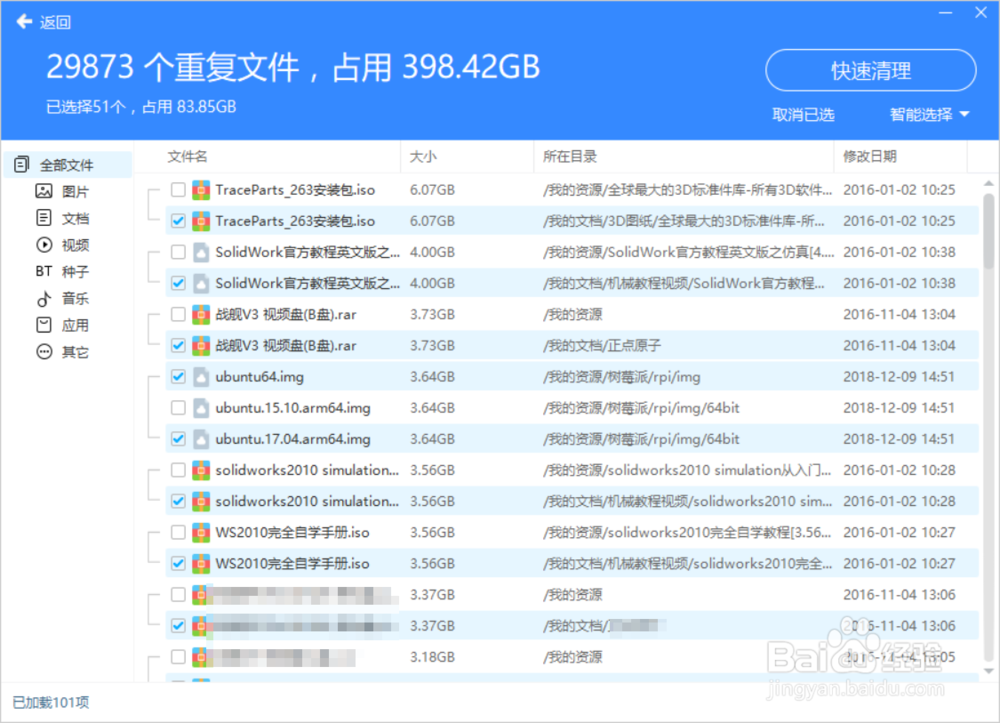Click file icon of ubuntu64.img
The height and width of the screenshot is (723, 1000).
(x=201, y=377)
